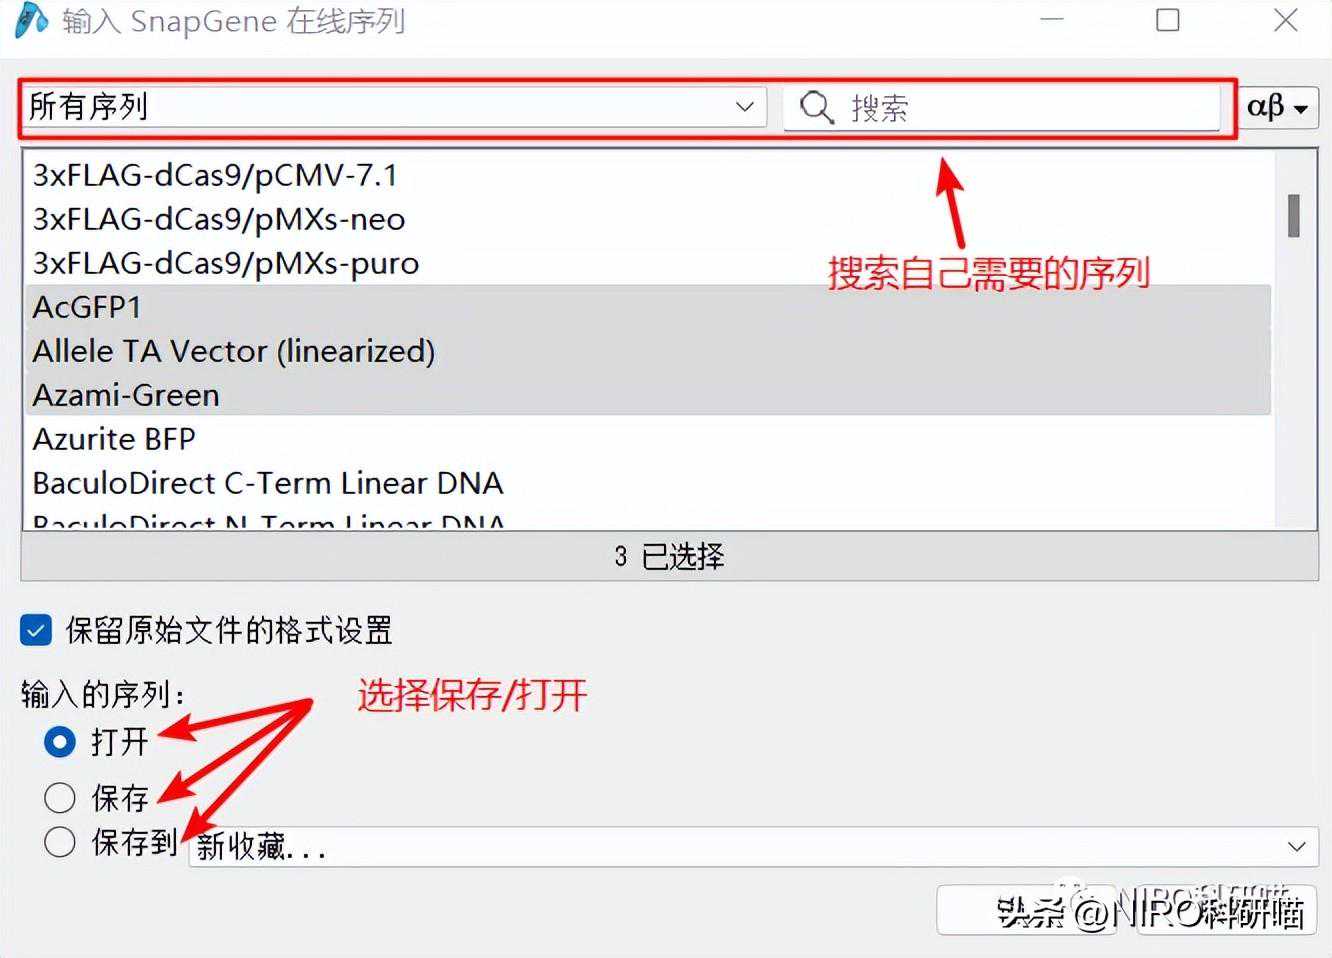Select the 保存 radio button

(60, 797)
